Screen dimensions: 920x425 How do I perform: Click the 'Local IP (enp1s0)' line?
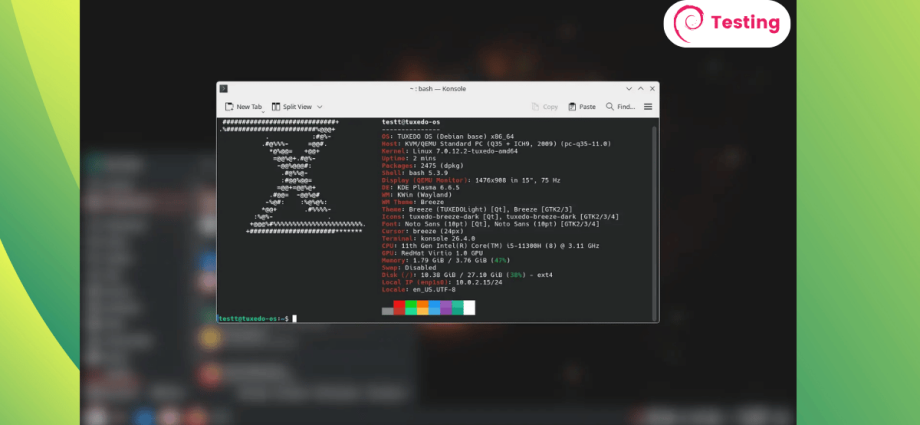click(x=440, y=282)
